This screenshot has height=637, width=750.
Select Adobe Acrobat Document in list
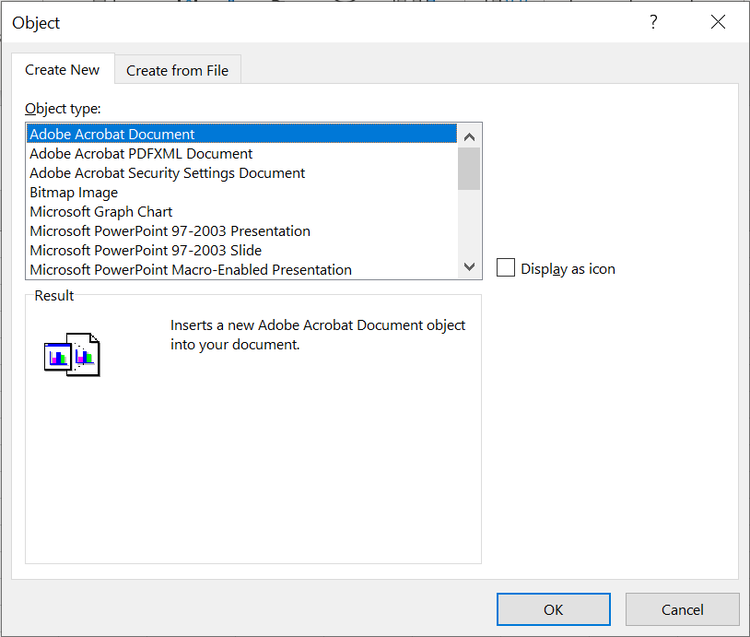click(112, 134)
